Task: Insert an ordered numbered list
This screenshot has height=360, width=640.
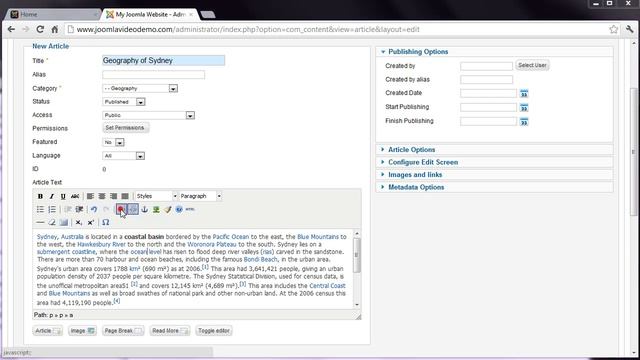Action: coord(52,209)
